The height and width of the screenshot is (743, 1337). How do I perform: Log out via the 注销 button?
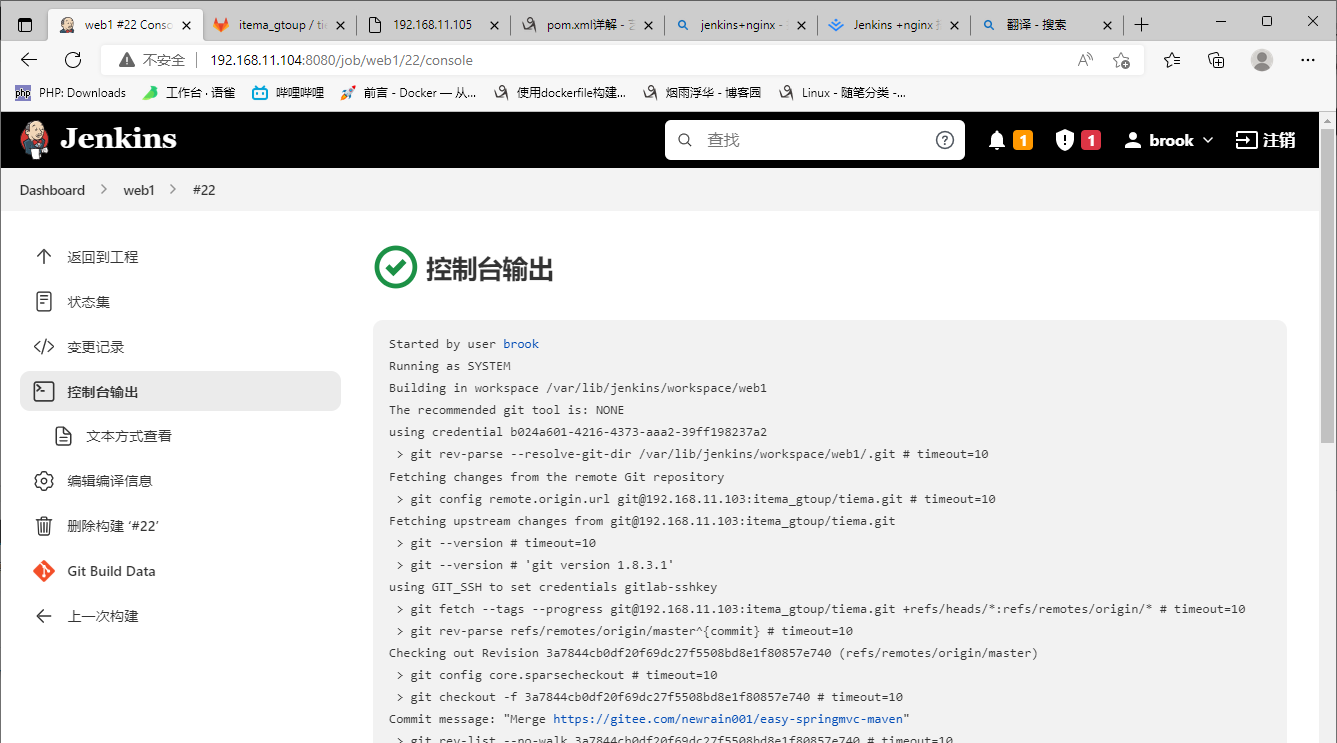(1266, 140)
